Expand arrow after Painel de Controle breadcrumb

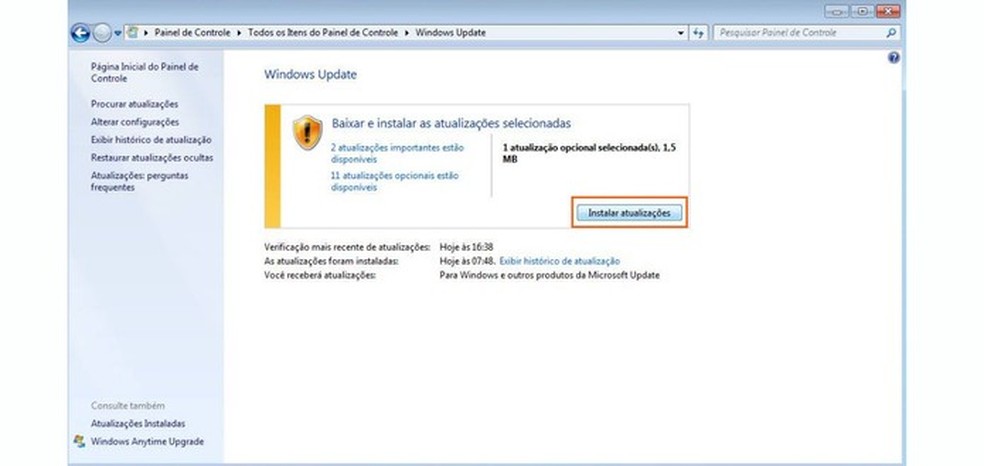pyautogui.click(x=239, y=33)
